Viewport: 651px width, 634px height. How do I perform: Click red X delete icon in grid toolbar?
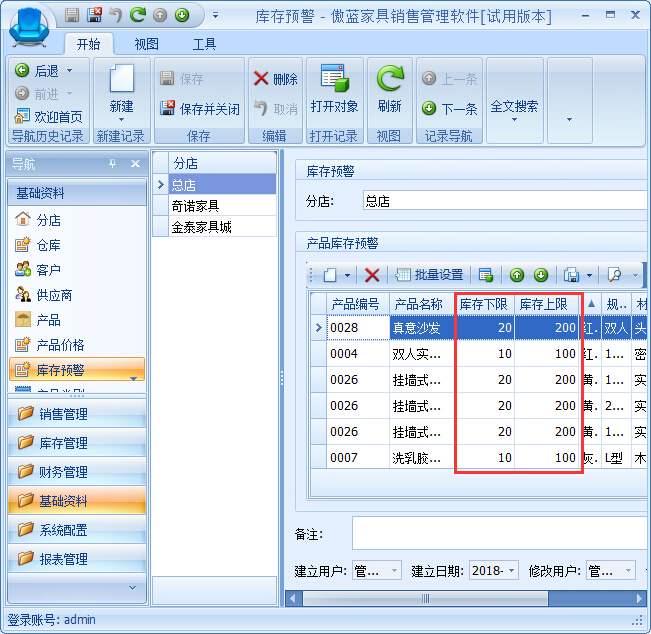coord(372,275)
